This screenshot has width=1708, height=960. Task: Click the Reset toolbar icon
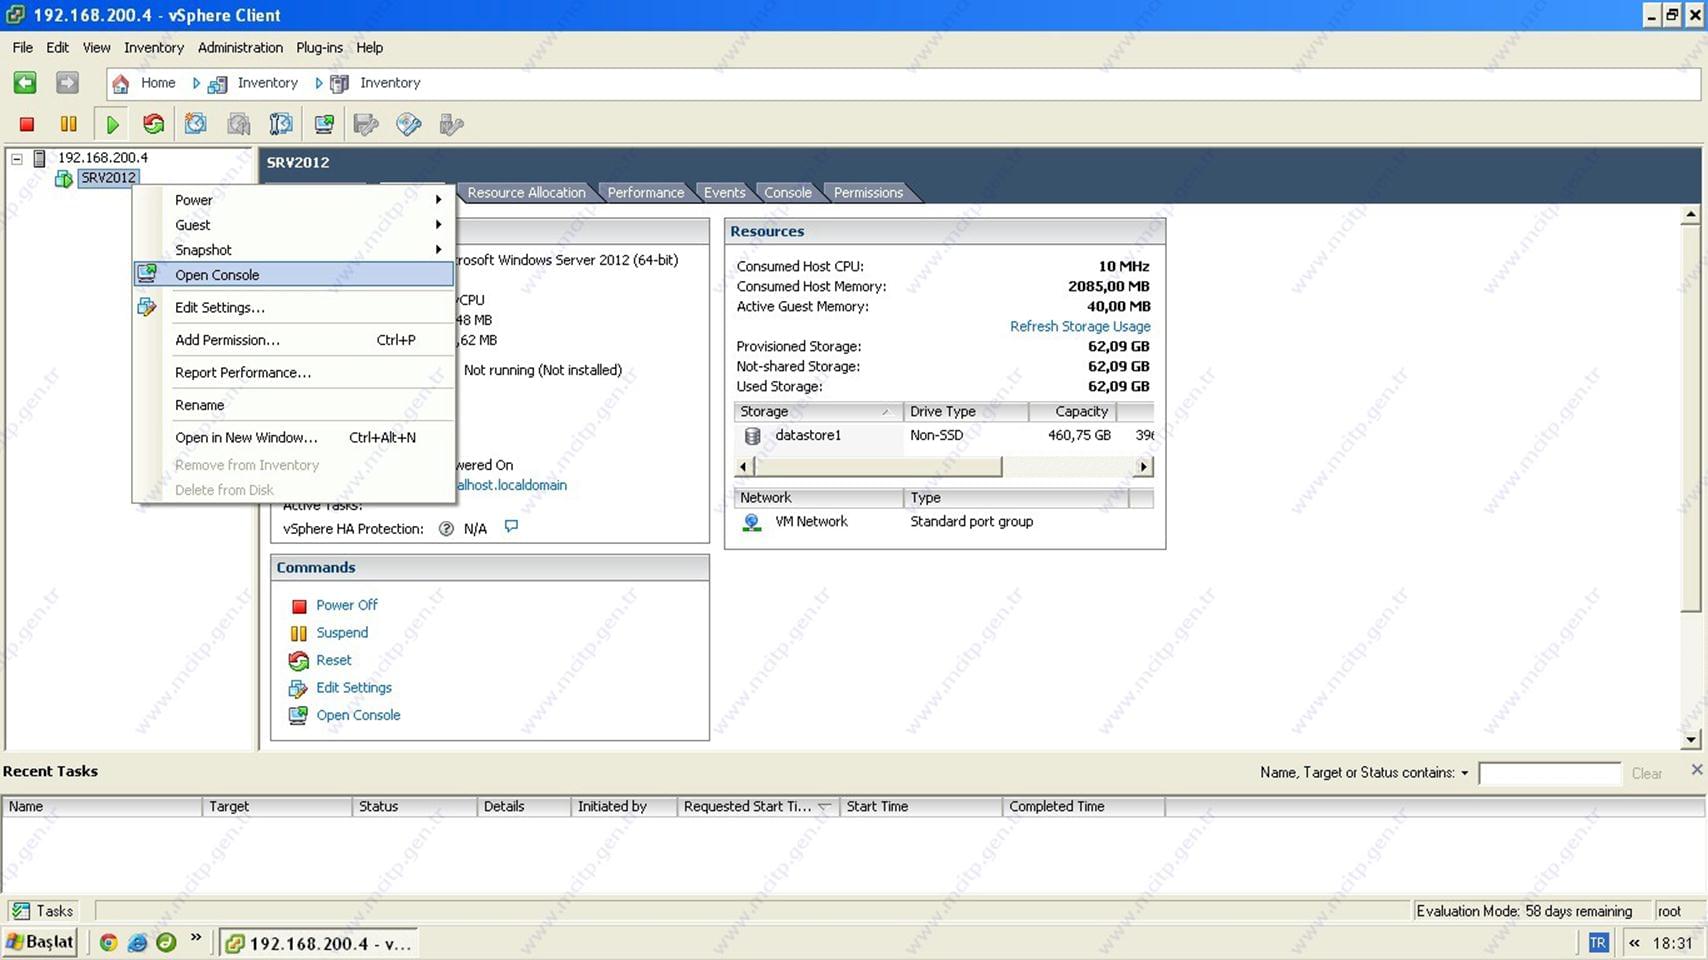click(153, 124)
